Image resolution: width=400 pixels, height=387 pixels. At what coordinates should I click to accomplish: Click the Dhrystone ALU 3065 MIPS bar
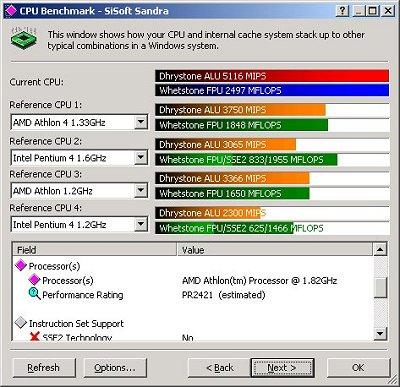(226, 144)
